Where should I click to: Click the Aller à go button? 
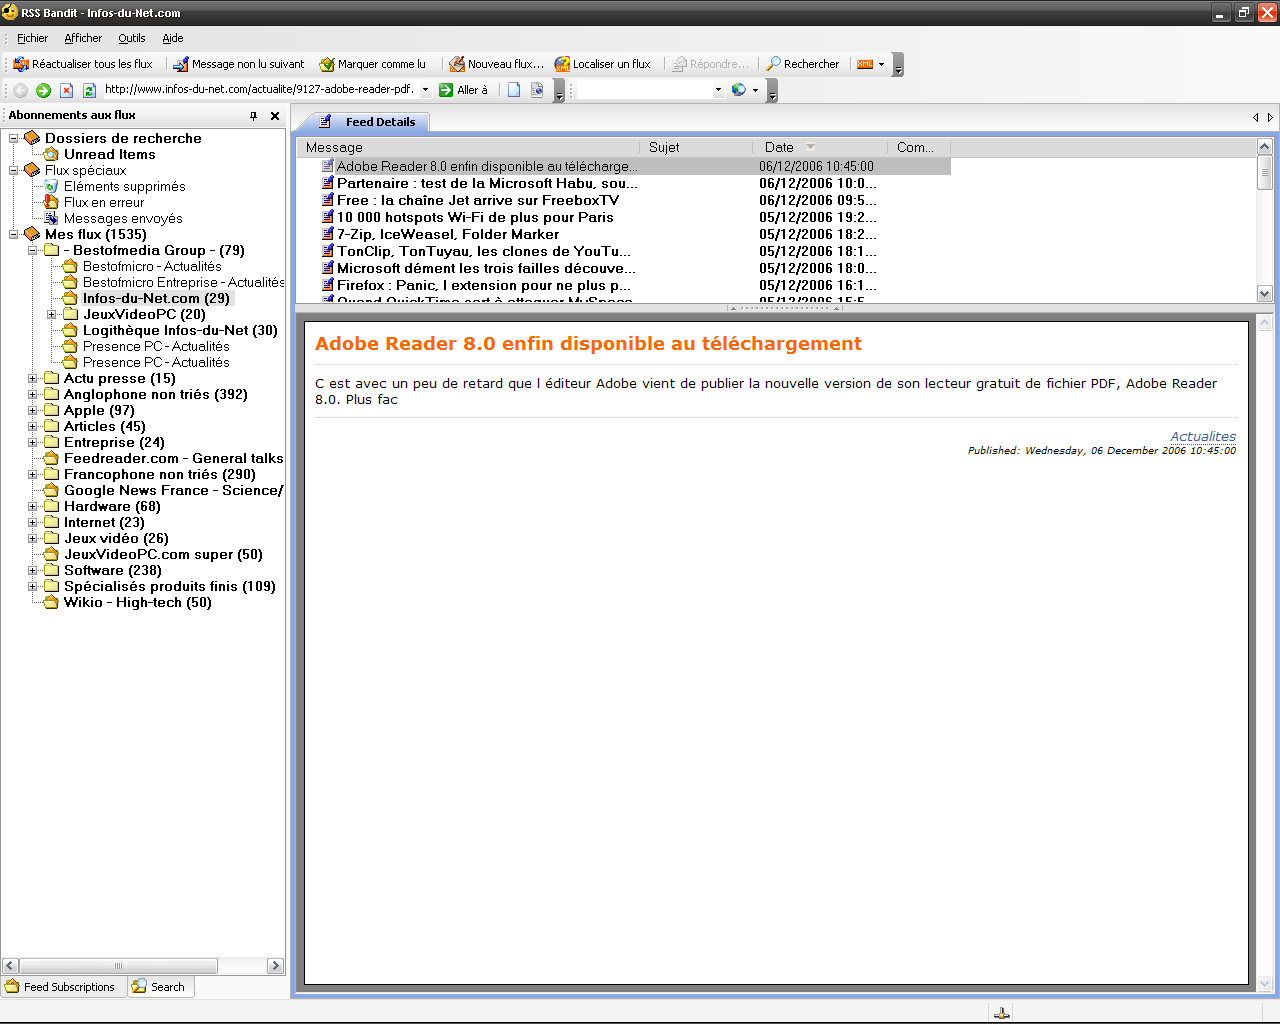[x=464, y=90]
